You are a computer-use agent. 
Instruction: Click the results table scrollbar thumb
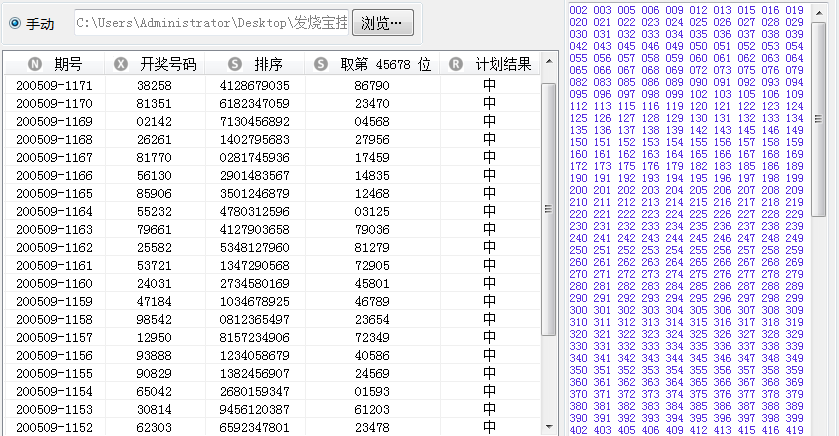[x=548, y=209]
